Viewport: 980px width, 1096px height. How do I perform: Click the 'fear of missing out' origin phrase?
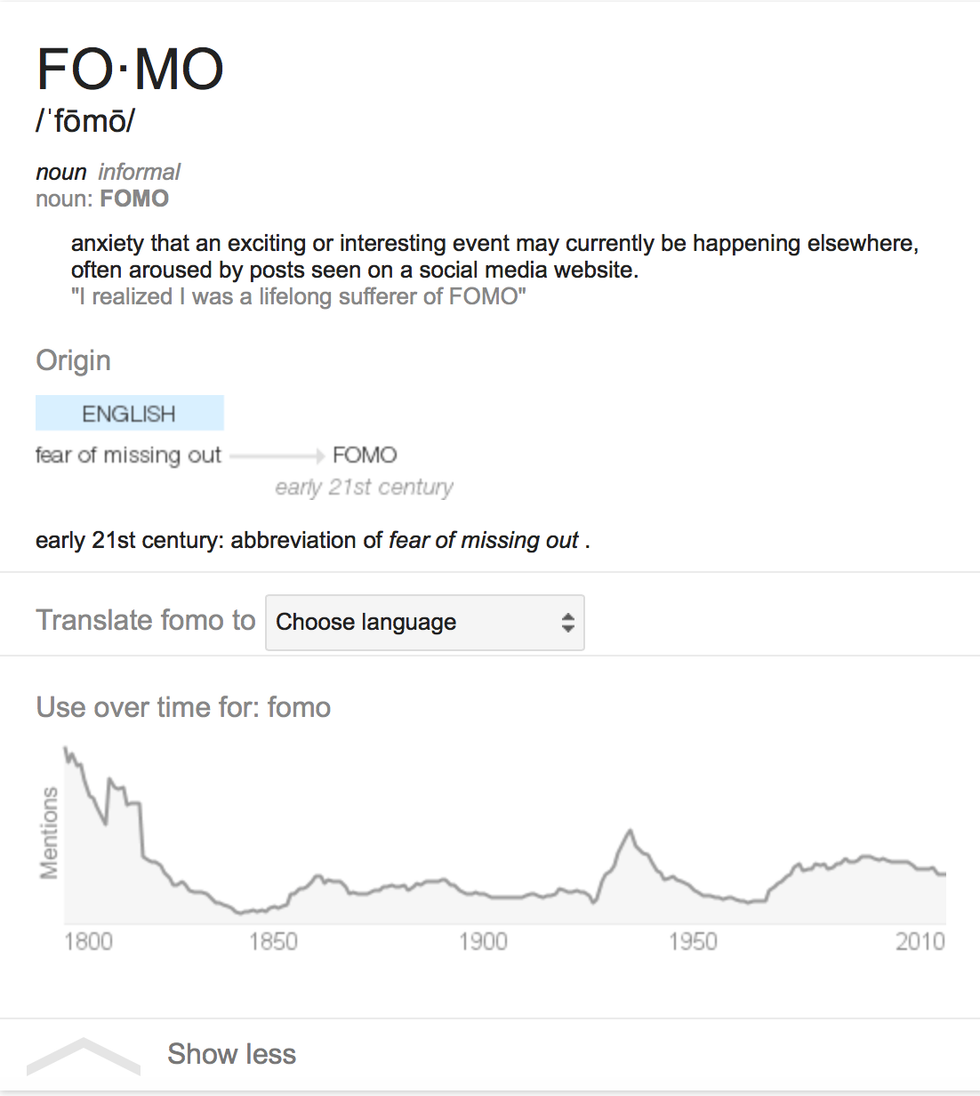(x=128, y=455)
